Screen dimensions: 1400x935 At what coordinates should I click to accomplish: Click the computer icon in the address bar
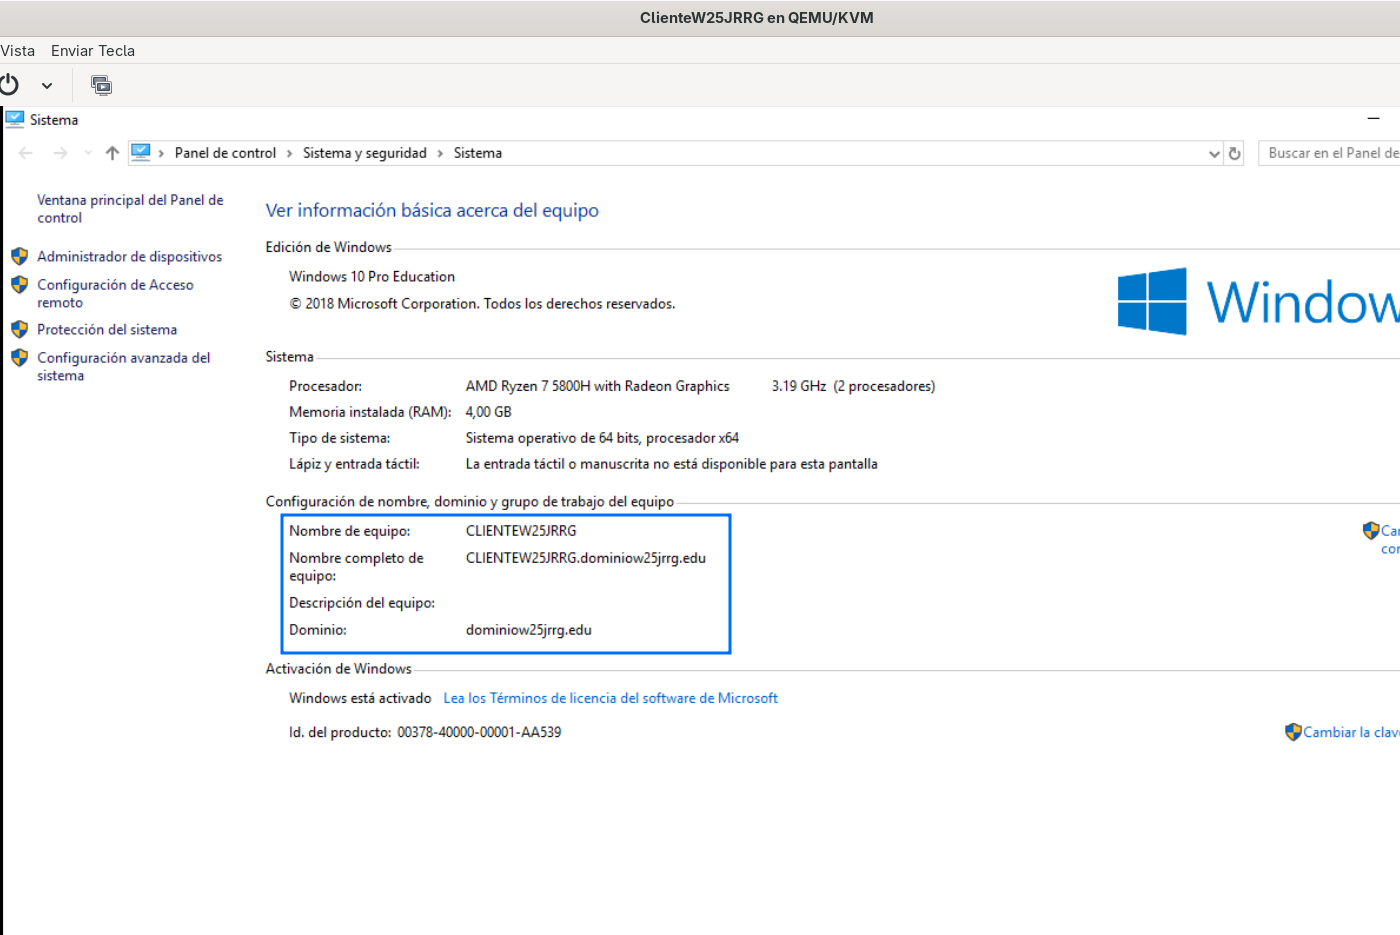tap(141, 152)
